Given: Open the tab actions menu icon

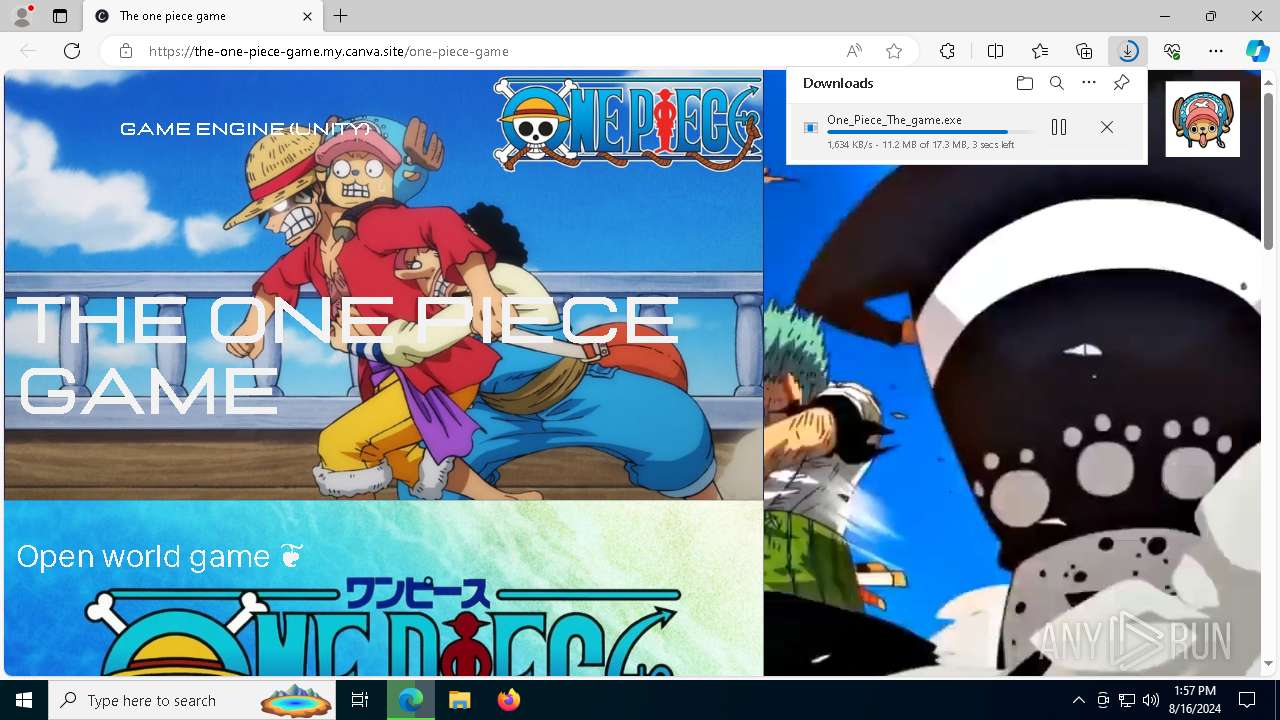Looking at the screenshot, I should (60, 16).
